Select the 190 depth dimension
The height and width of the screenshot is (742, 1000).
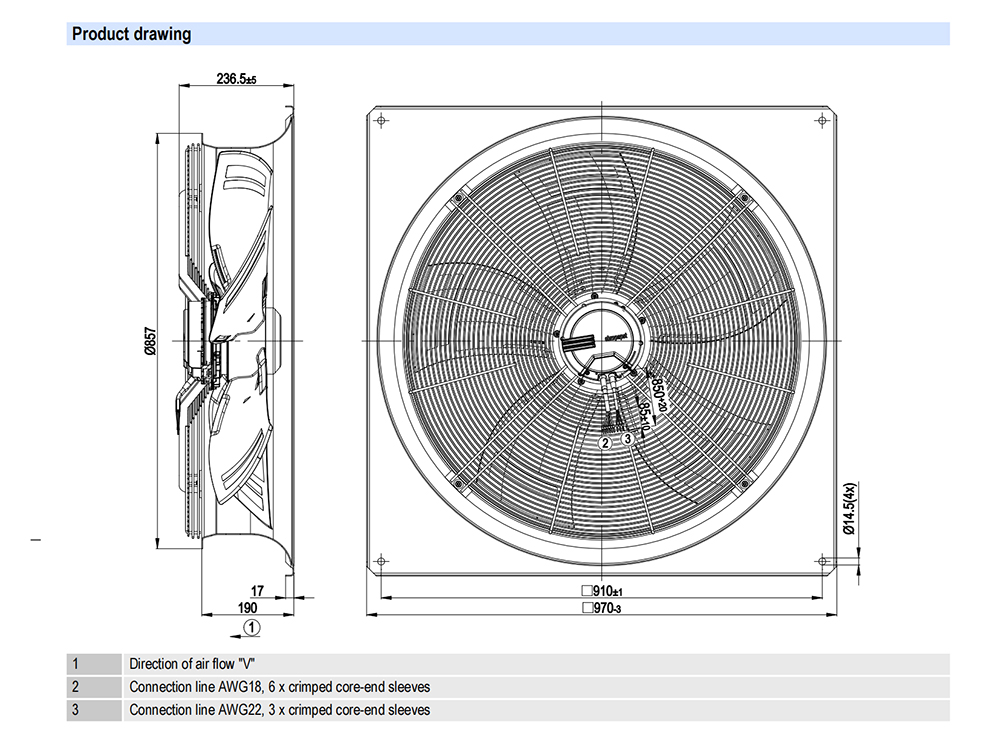[x=247, y=608]
